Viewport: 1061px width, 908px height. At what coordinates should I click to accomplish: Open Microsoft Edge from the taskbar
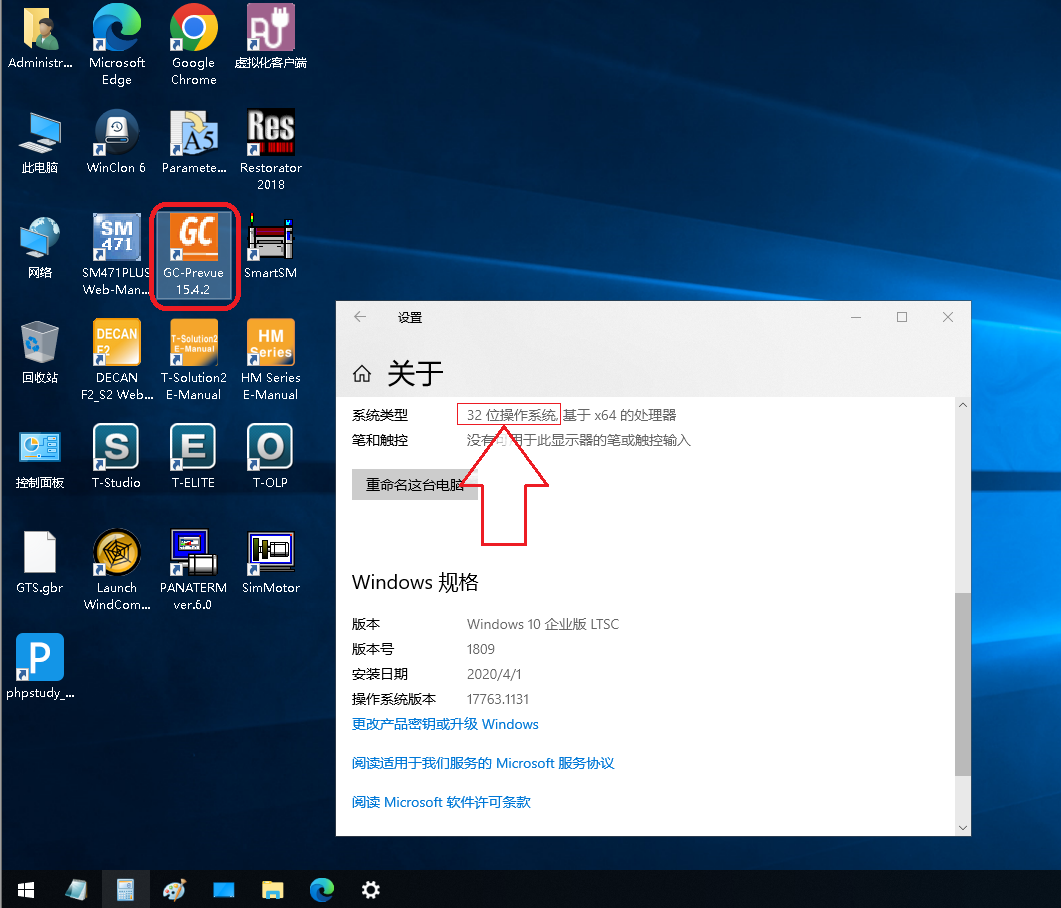[x=321, y=889]
